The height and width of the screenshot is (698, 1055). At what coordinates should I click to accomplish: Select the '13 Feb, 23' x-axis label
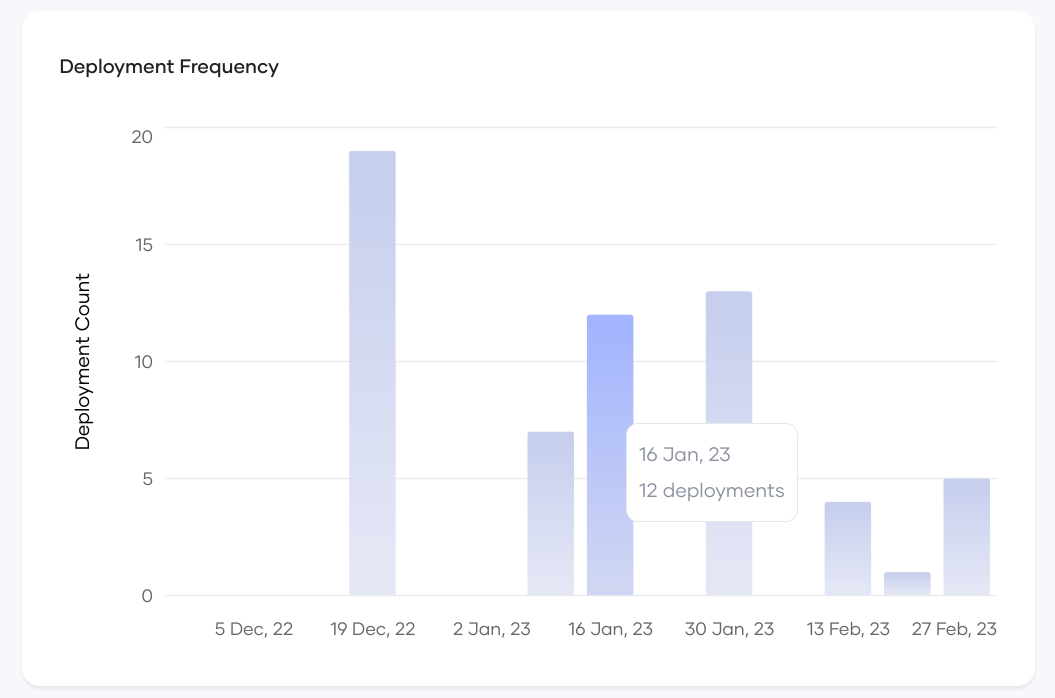click(848, 629)
